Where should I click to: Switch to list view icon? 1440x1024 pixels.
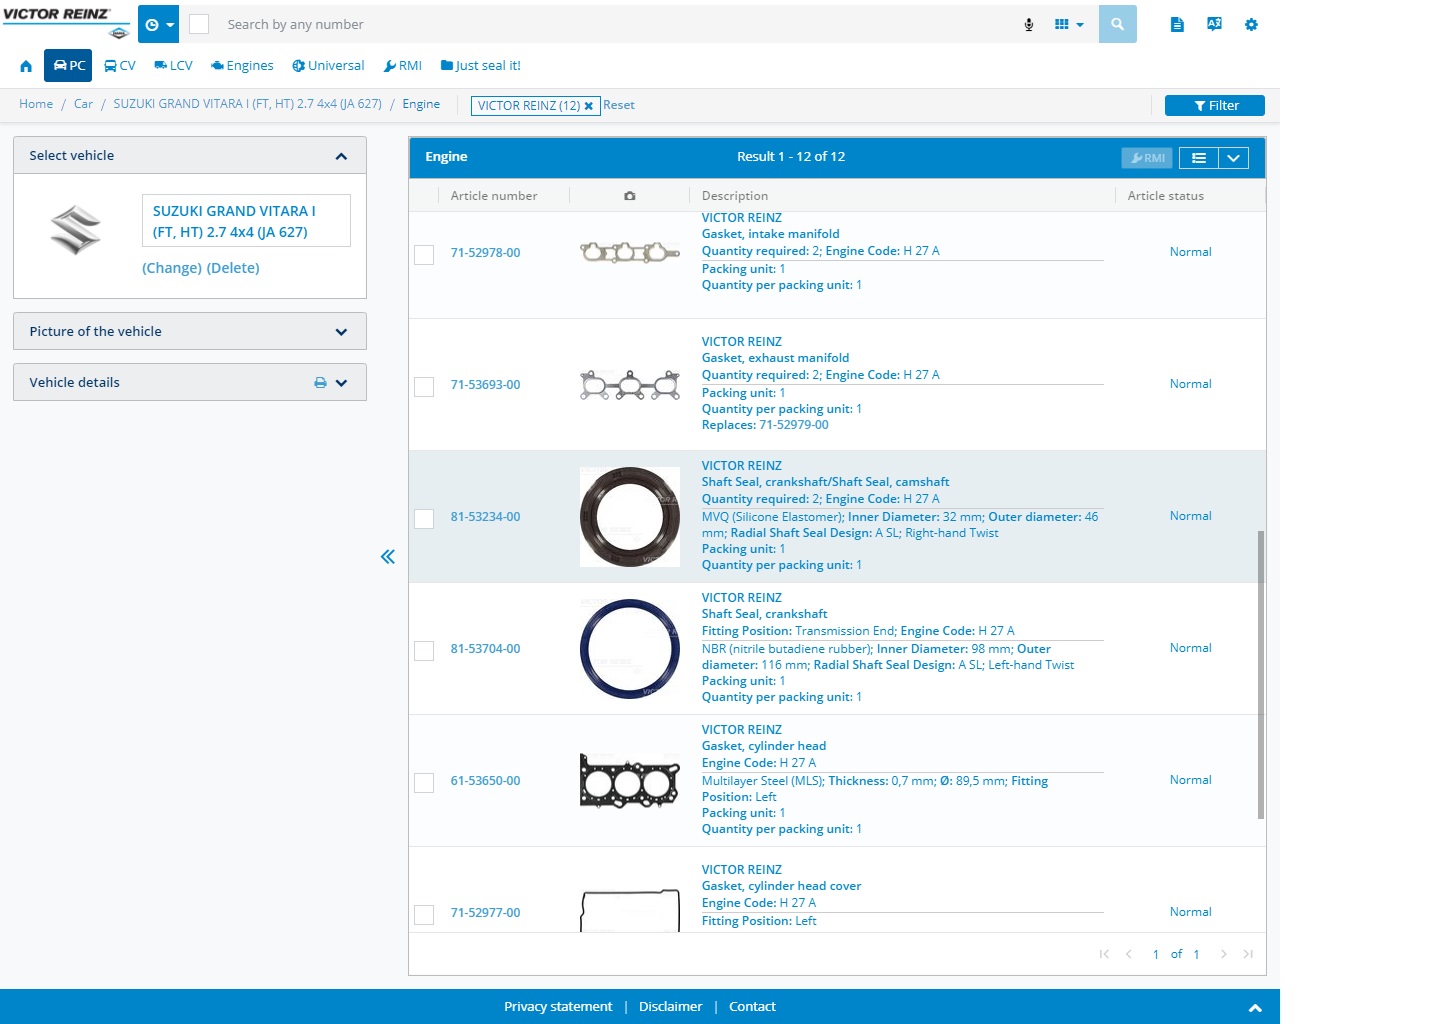click(x=1199, y=158)
